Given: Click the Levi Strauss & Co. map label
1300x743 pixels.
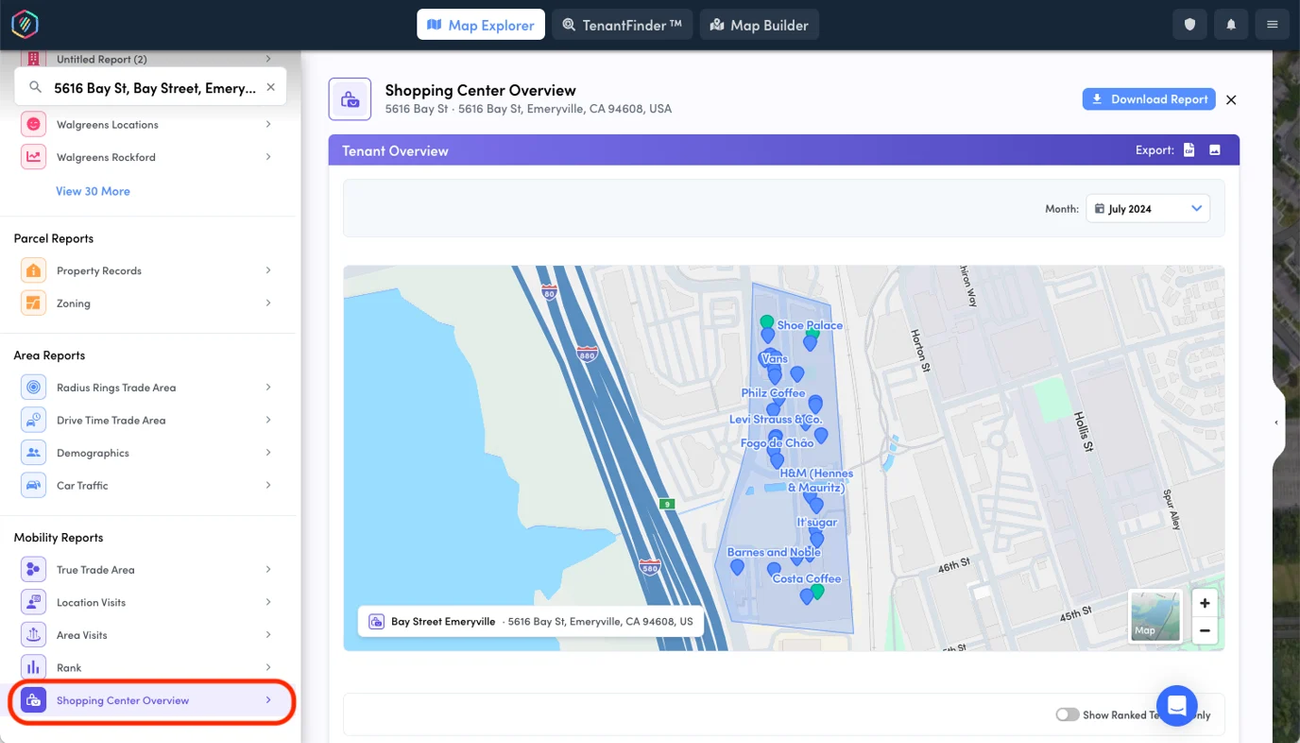Looking at the screenshot, I should [775, 420].
